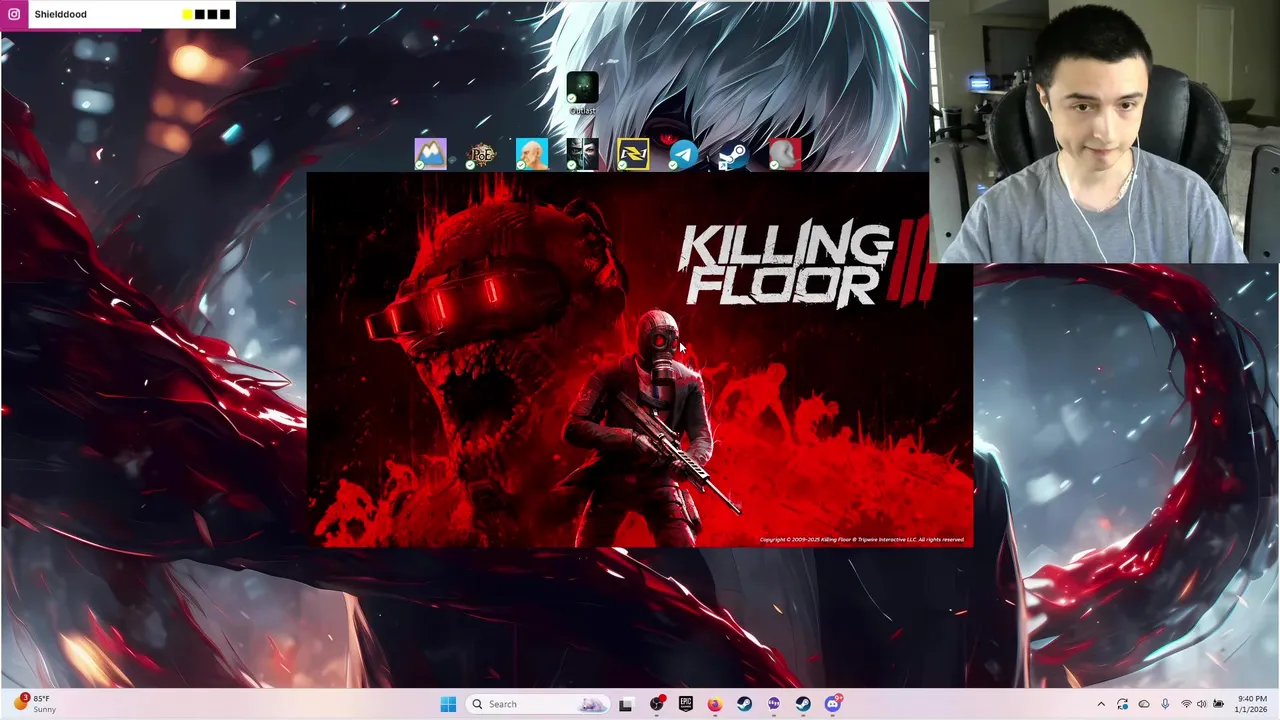Viewport: 1280px width, 720px height.
Task: Open the Steam taskbar icon beside Firefox
Action: click(x=744, y=704)
